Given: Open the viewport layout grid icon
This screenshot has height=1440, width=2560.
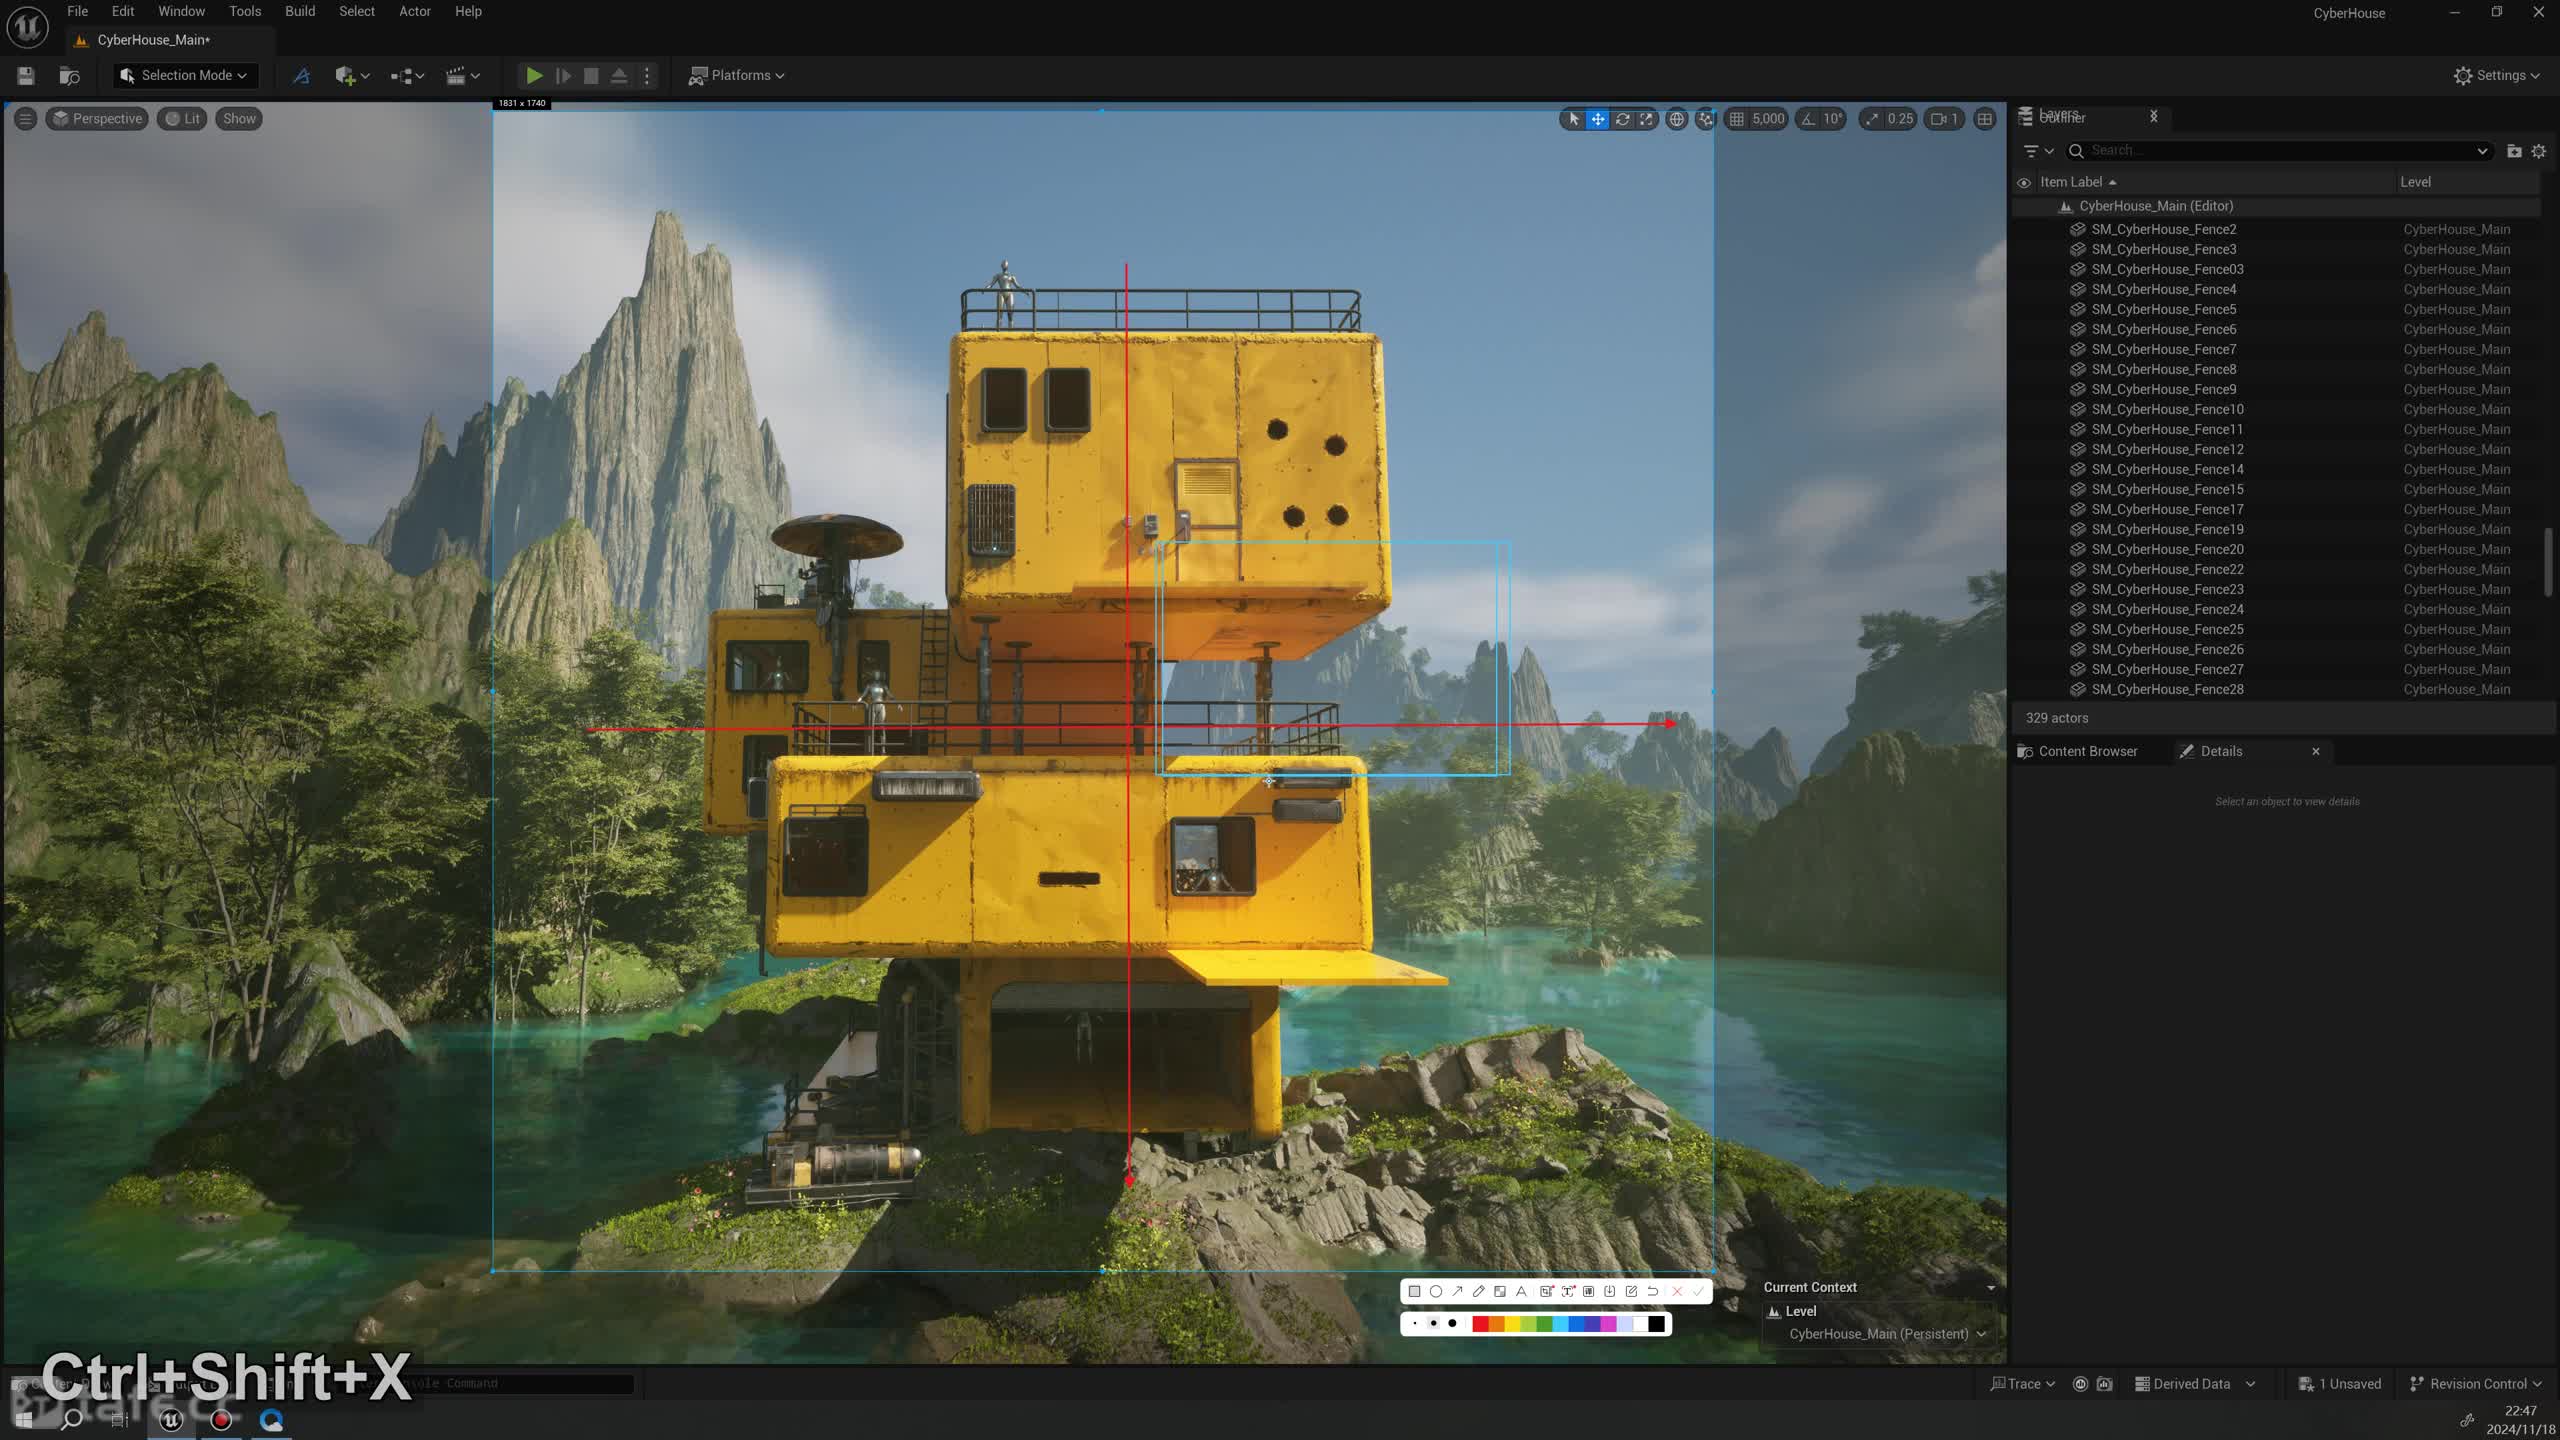Looking at the screenshot, I should [x=1985, y=119].
